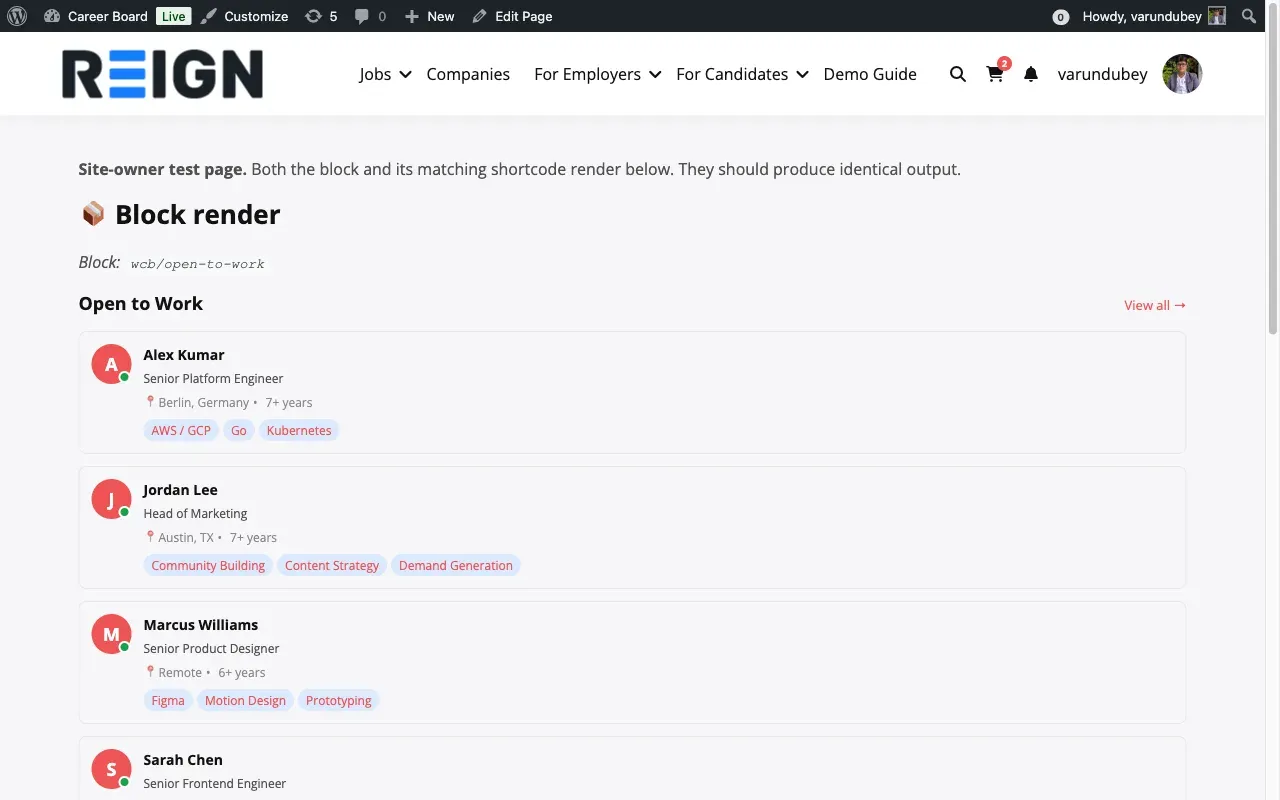The height and width of the screenshot is (800, 1280).
Task: Open the WordPress logo menu
Action: [16, 16]
